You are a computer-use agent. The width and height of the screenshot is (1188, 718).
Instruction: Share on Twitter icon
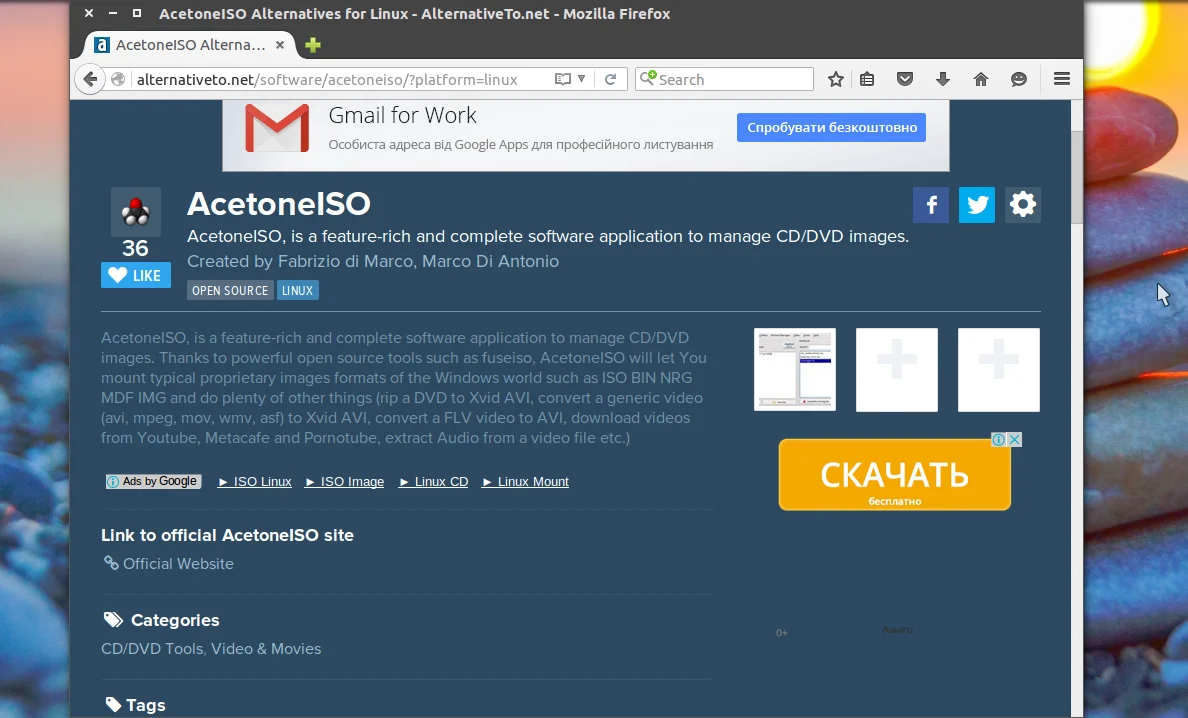pos(977,204)
